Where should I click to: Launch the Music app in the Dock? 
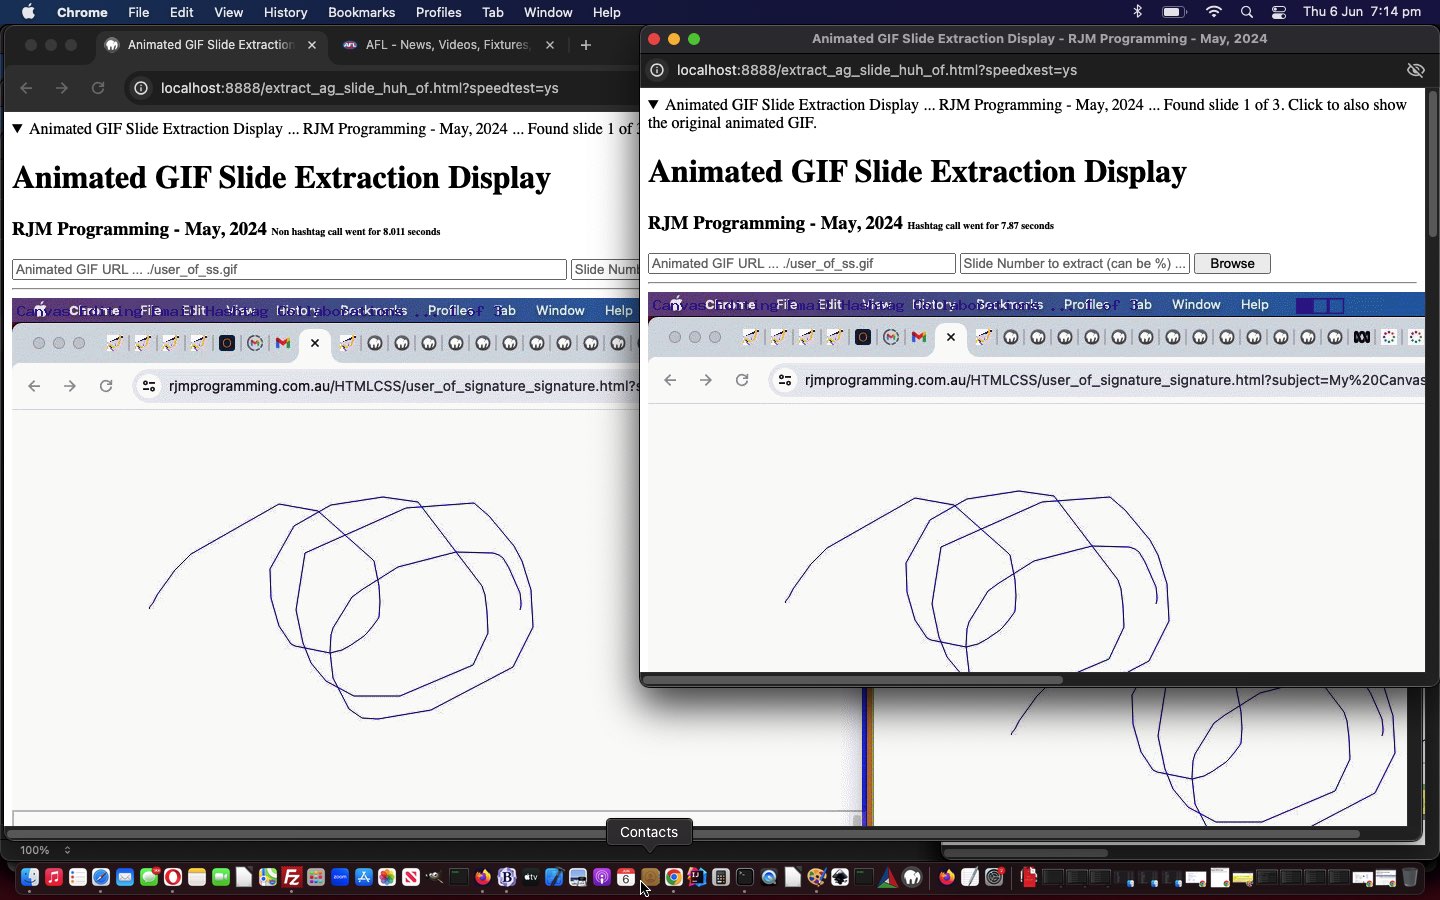tap(54, 877)
